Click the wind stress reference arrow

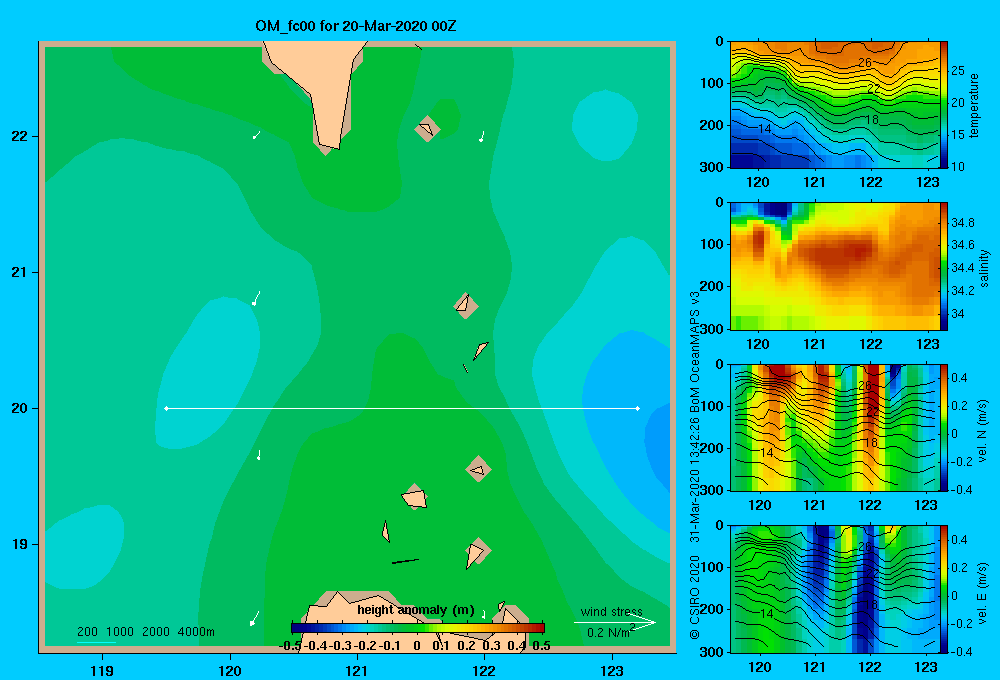point(615,623)
